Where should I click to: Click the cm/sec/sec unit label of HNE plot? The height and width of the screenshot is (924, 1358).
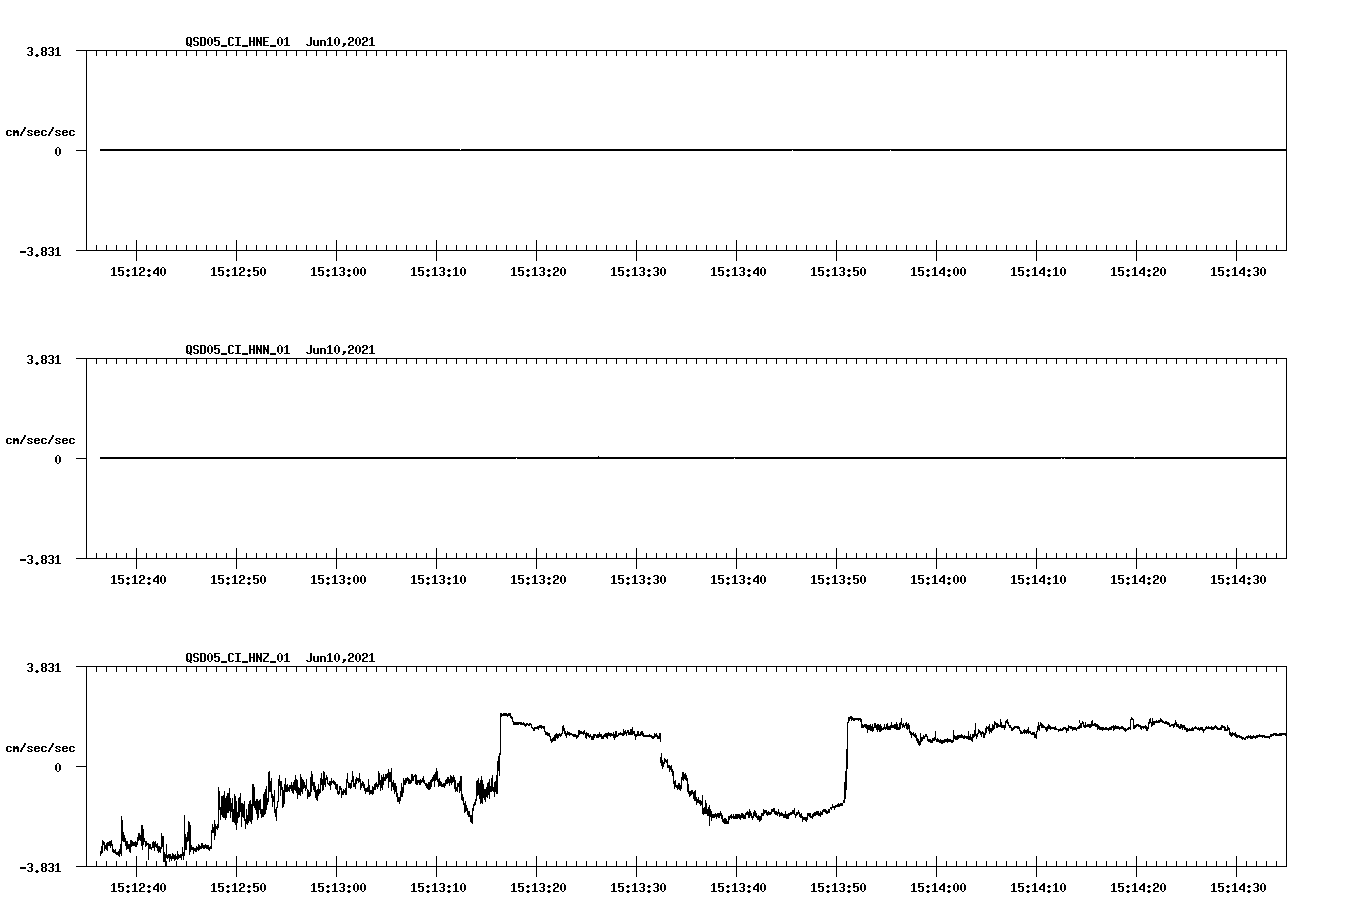(40, 132)
